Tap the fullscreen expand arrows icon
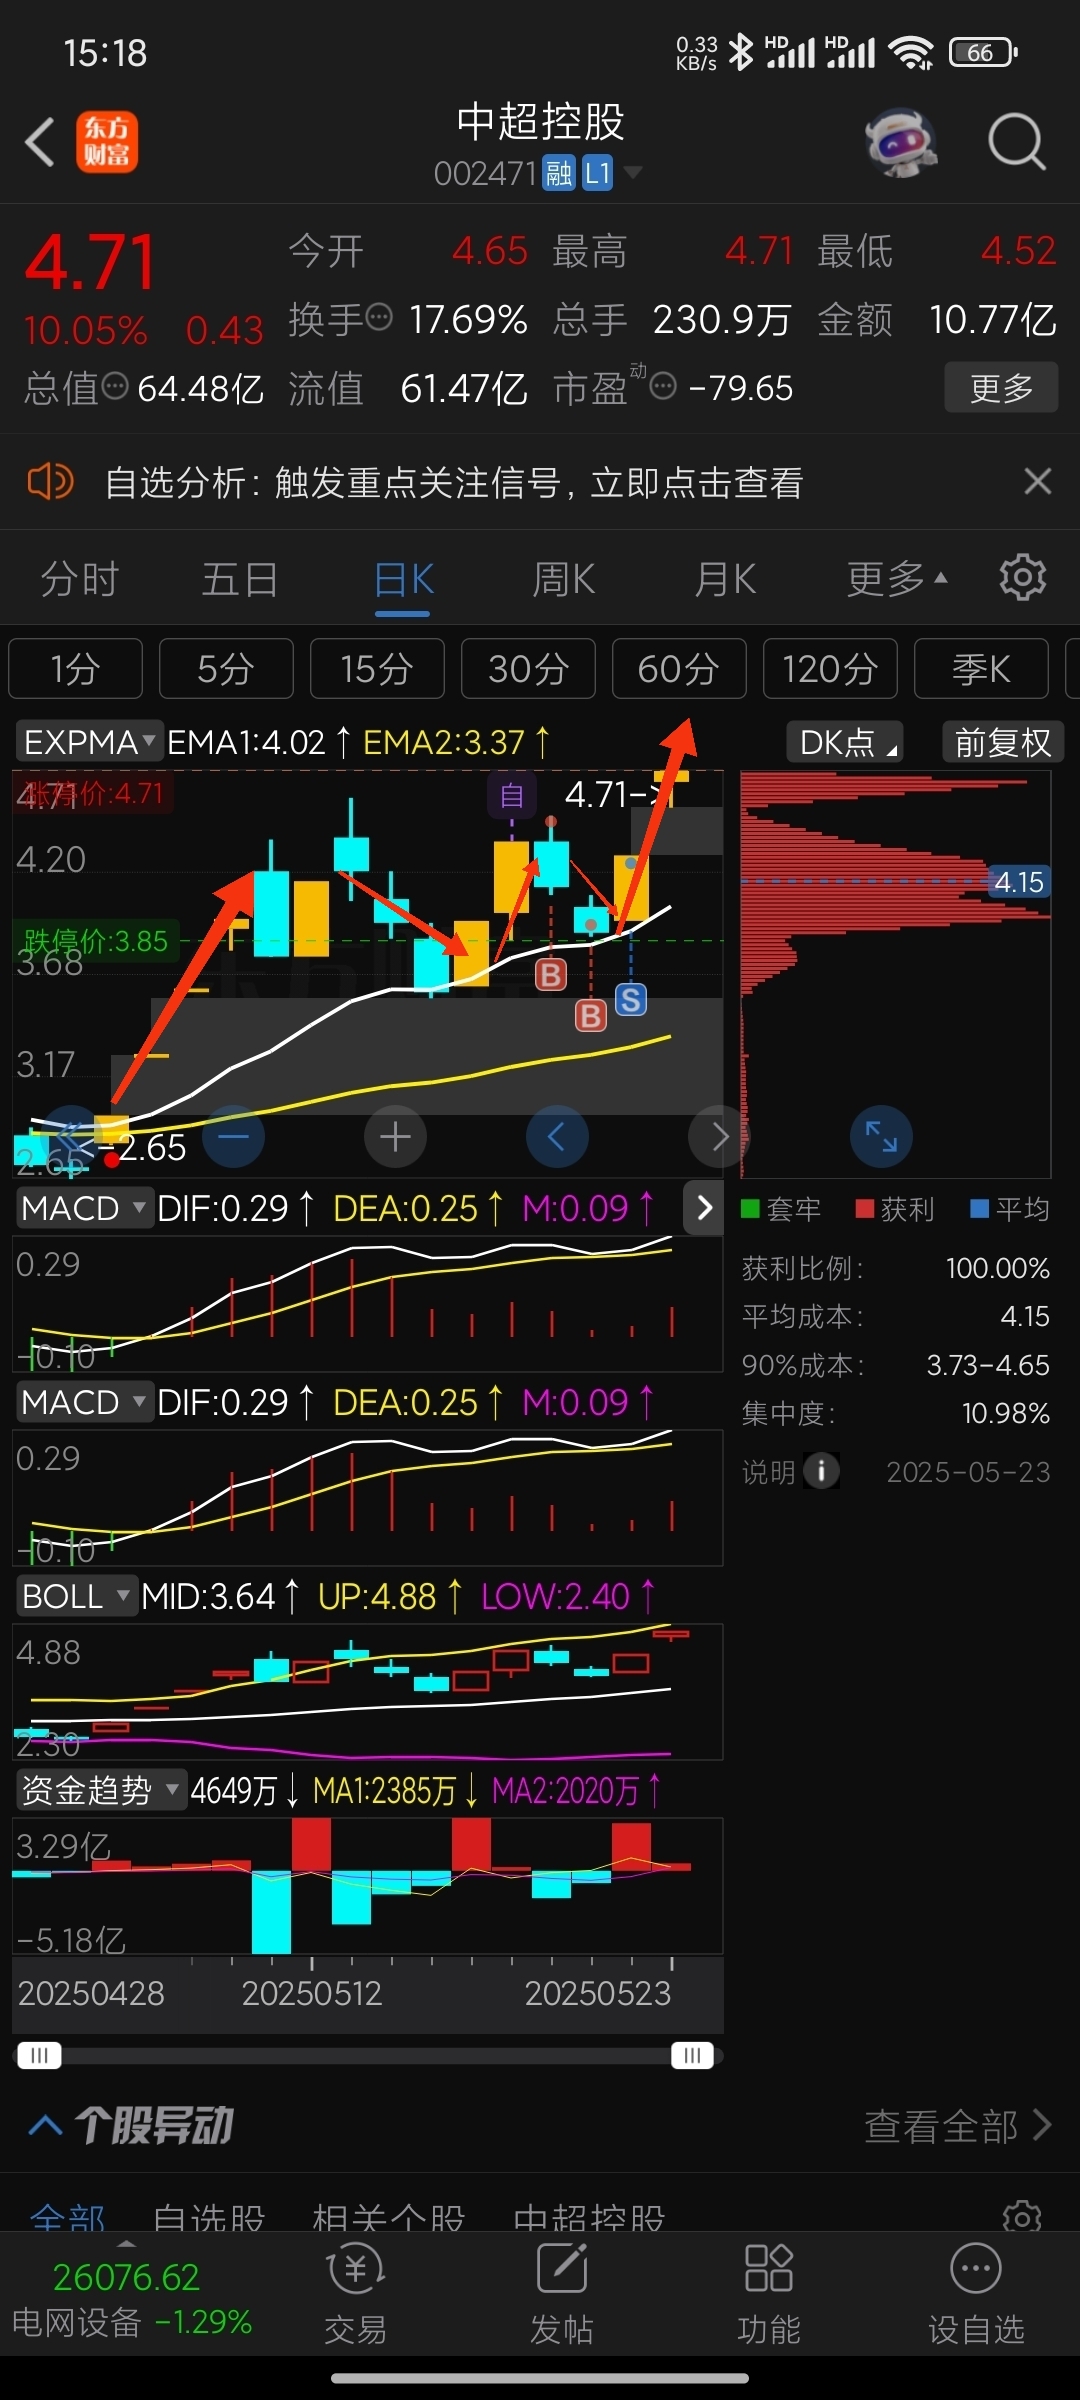Screen dimensions: 1080x2400 (x=881, y=1136)
